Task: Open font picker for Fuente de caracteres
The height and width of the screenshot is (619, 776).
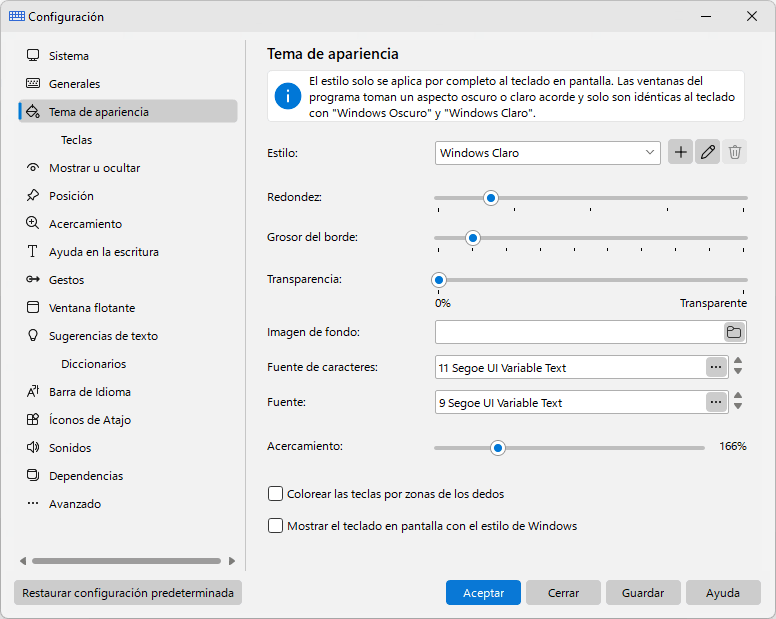Action: (x=716, y=367)
